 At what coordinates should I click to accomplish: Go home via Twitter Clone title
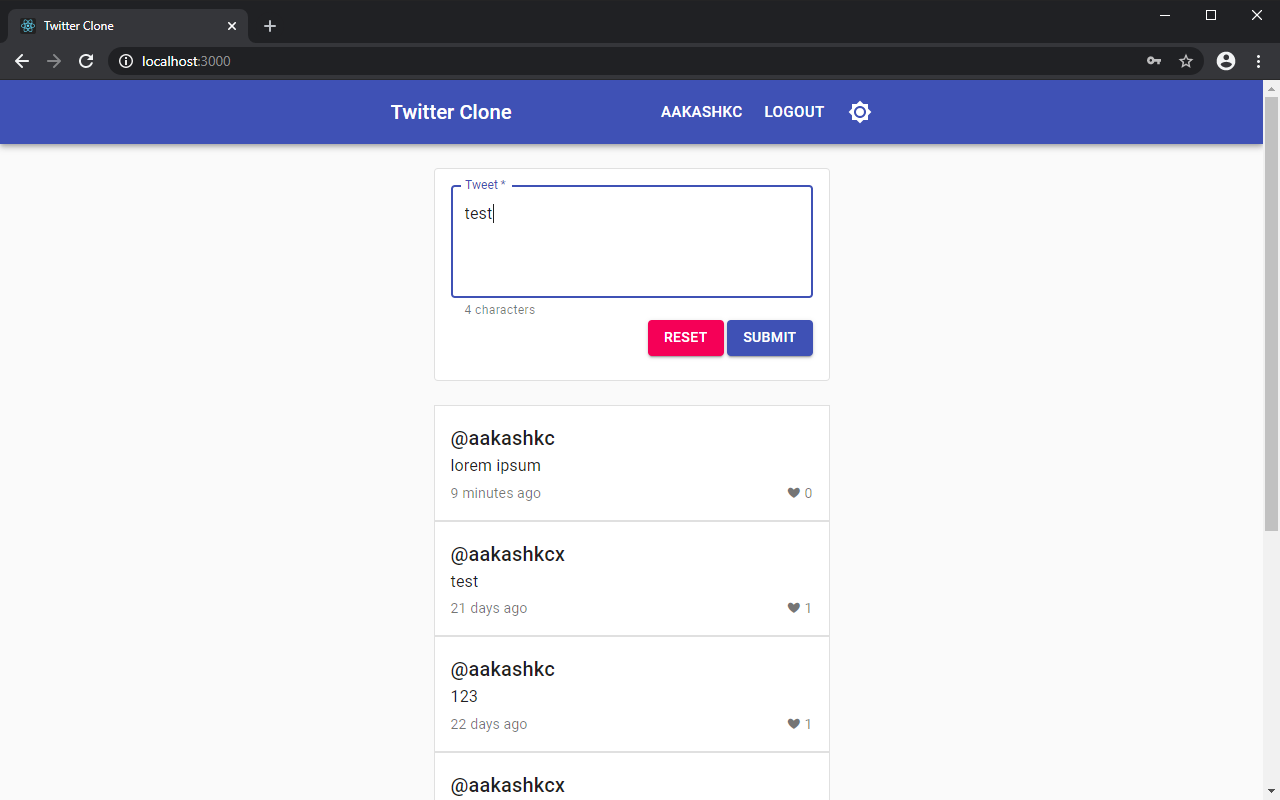(451, 112)
